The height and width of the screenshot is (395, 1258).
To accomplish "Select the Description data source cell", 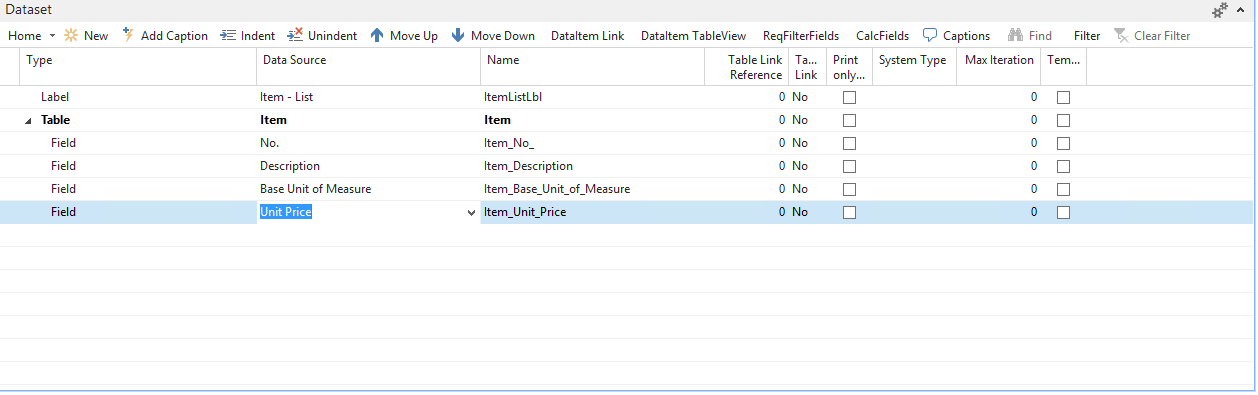I will point(369,166).
